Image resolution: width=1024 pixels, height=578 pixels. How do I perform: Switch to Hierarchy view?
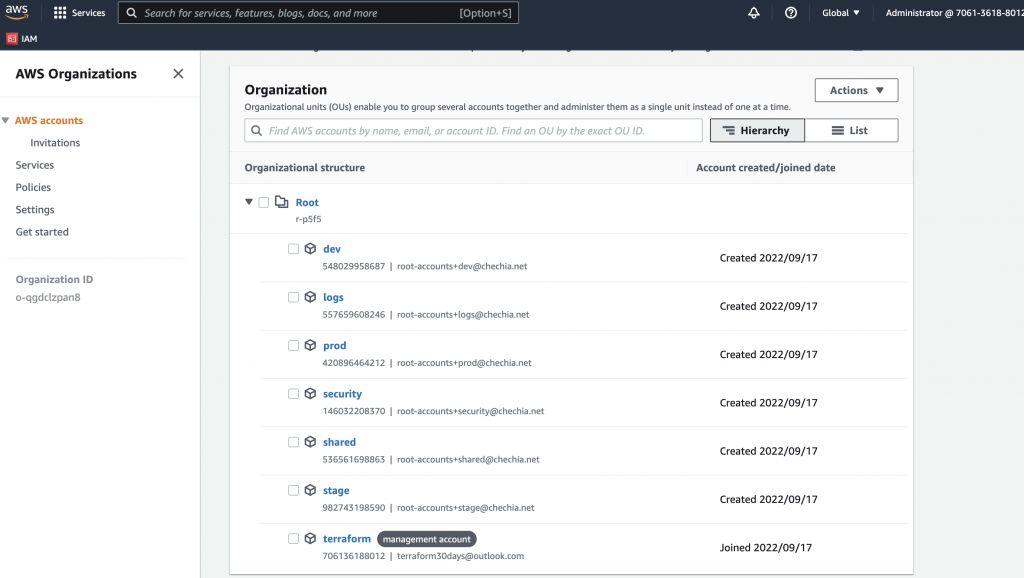[x=757, y=131]
